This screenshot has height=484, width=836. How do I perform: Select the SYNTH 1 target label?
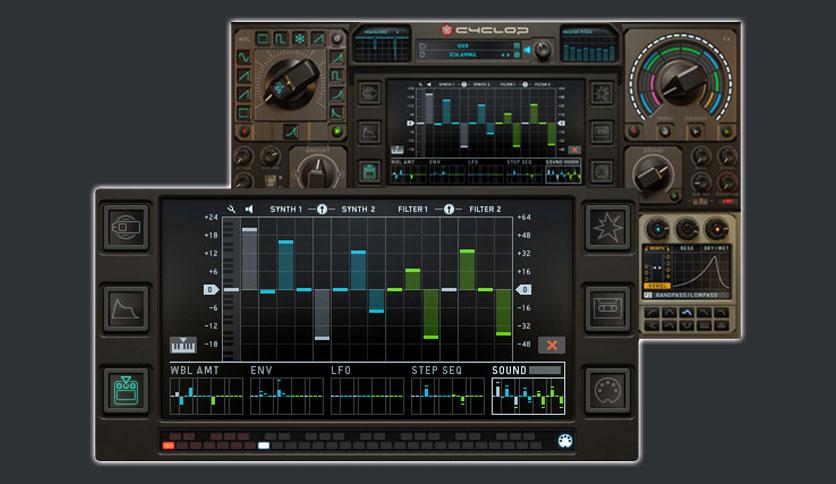tap(286, 209)
